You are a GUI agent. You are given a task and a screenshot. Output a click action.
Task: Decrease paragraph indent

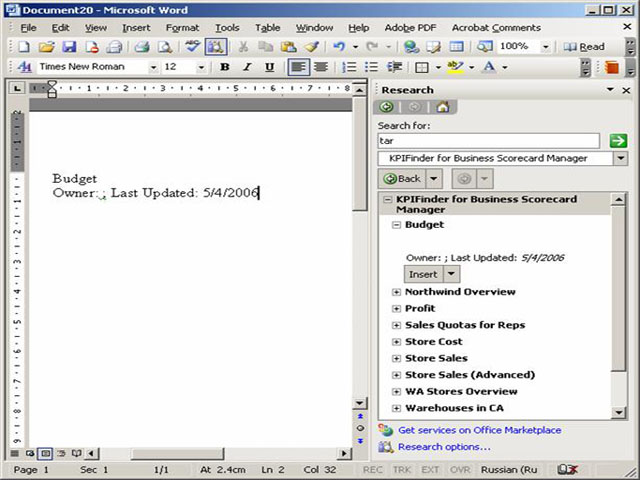point(394,67)
